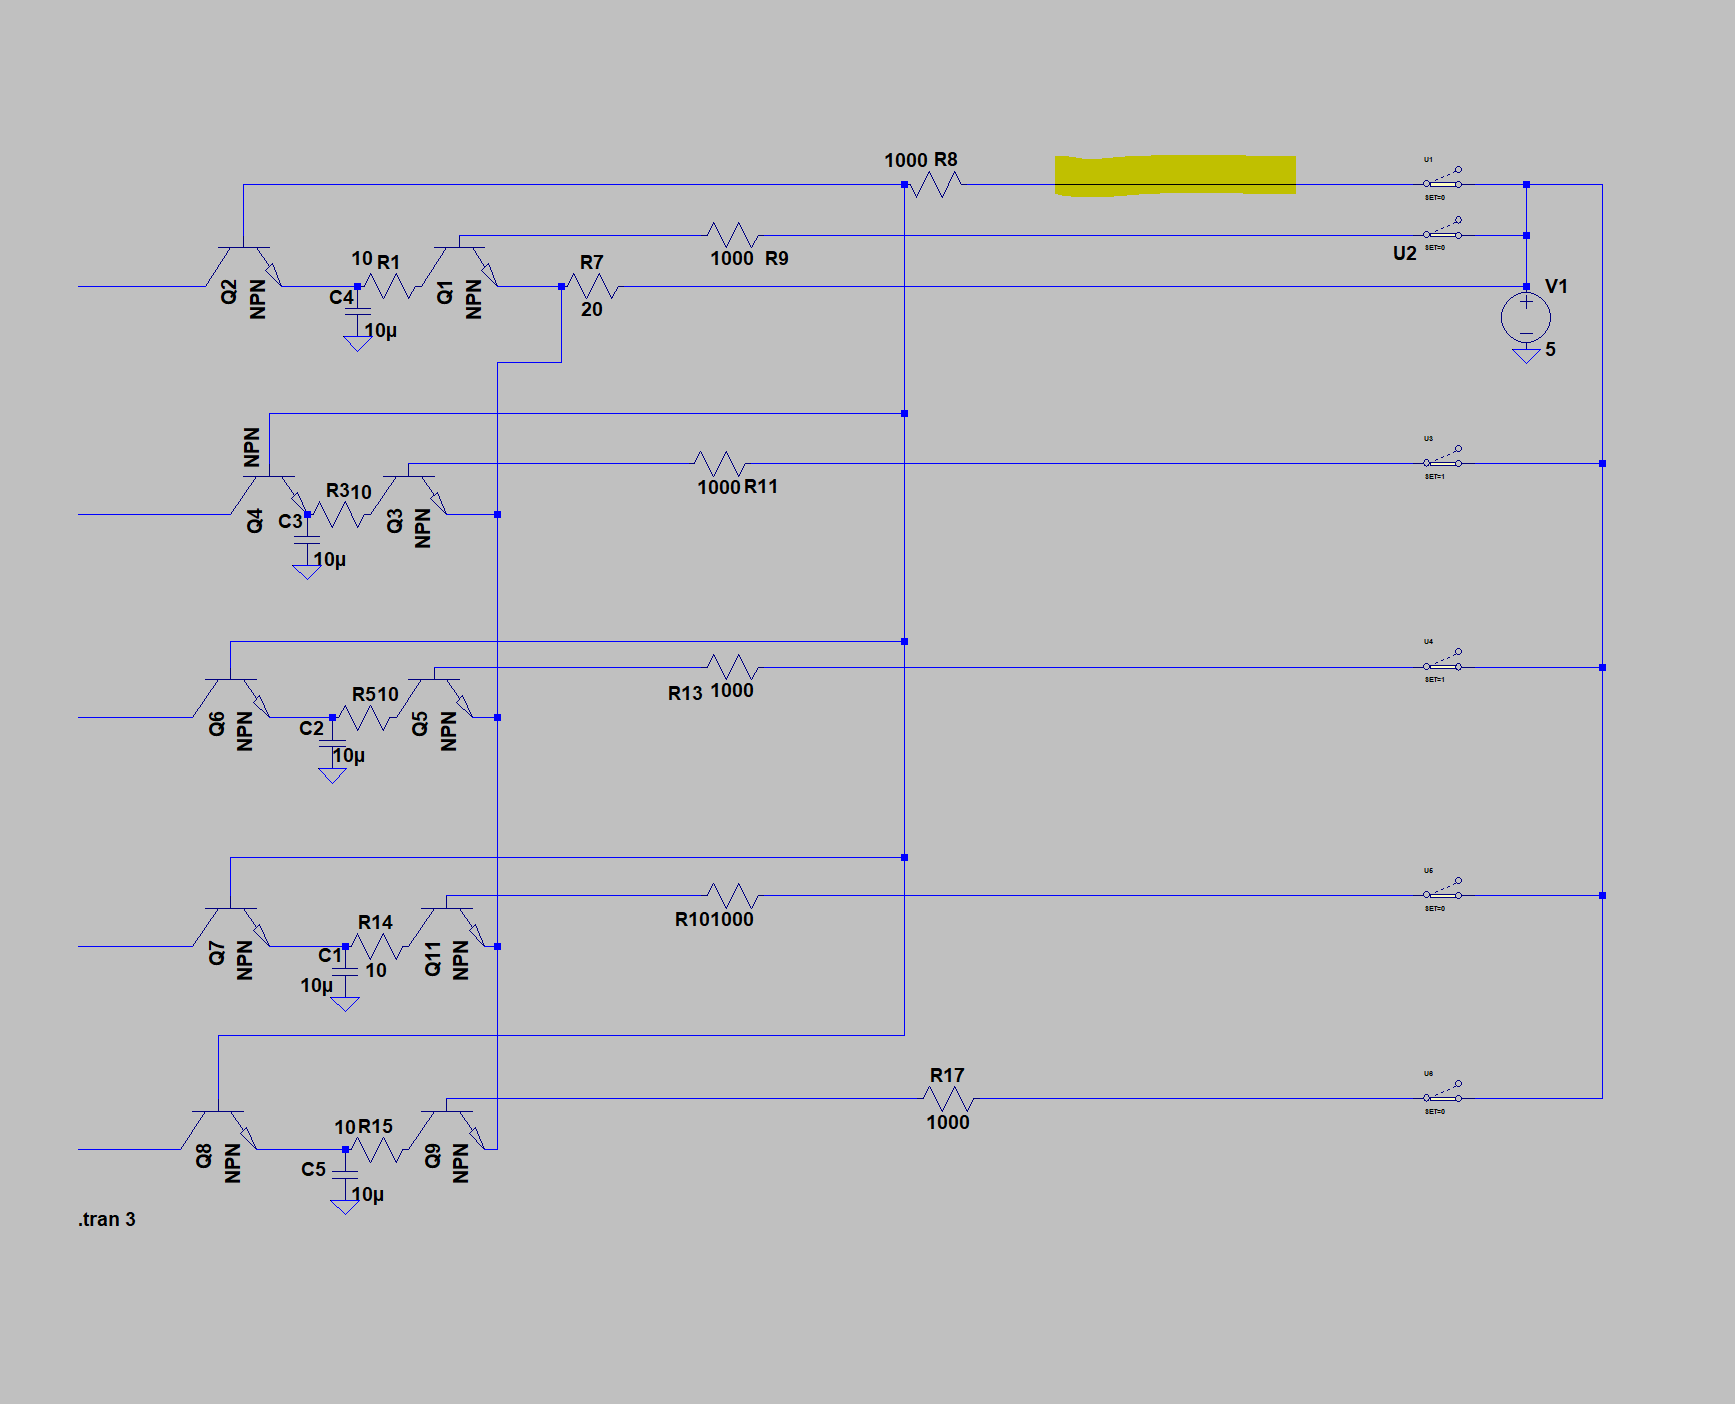Click the R13 name label

coord(685,693)
